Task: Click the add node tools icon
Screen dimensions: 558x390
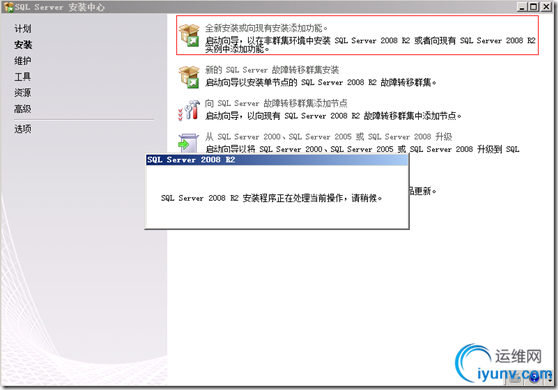Action: click(189, 110)
